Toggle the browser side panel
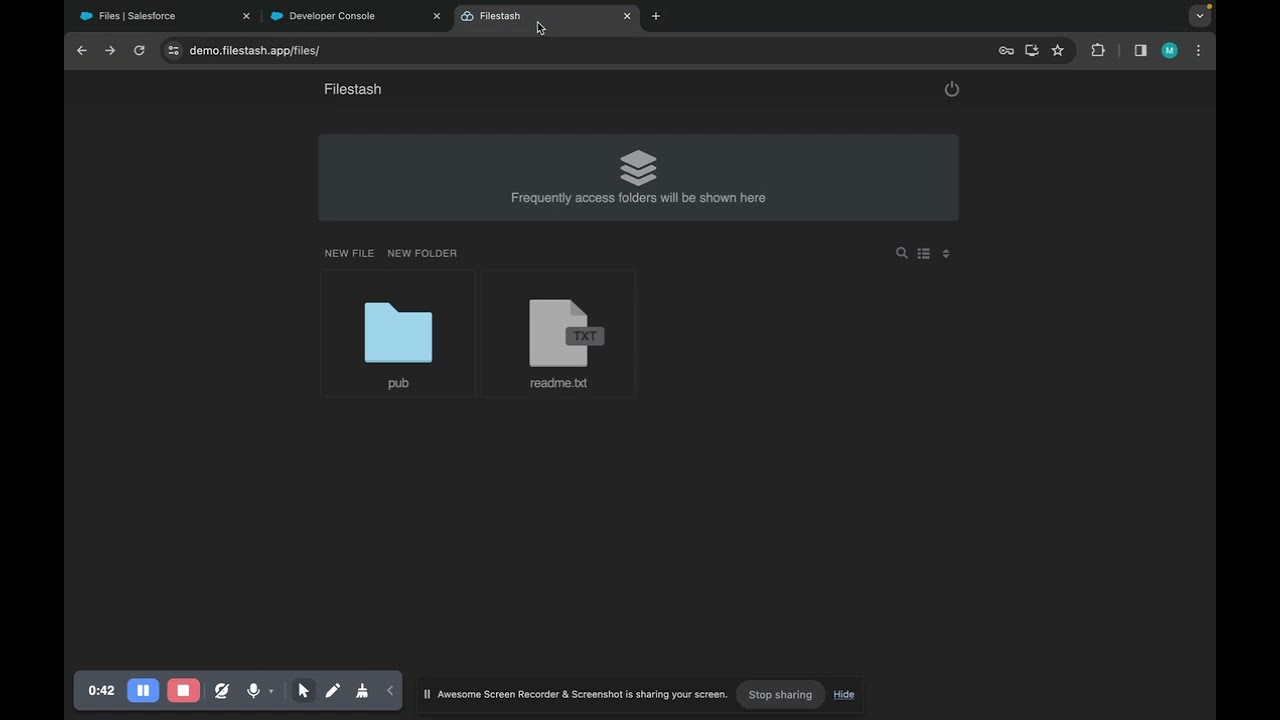1280x720 pixels. (1140, 50)
